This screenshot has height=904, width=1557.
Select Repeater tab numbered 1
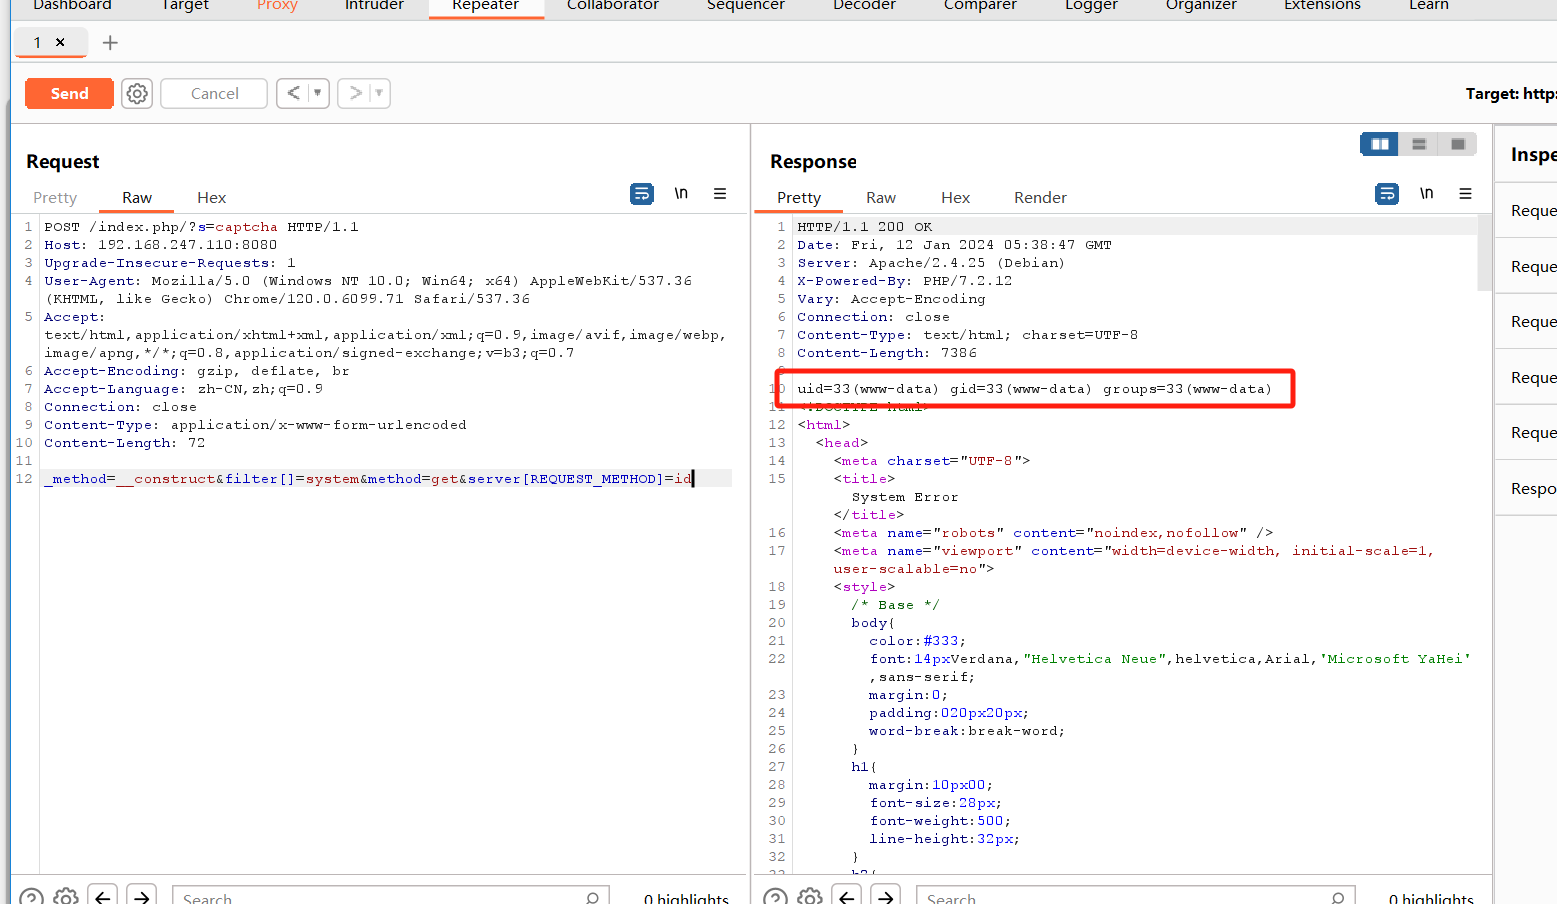coord(37,42)
